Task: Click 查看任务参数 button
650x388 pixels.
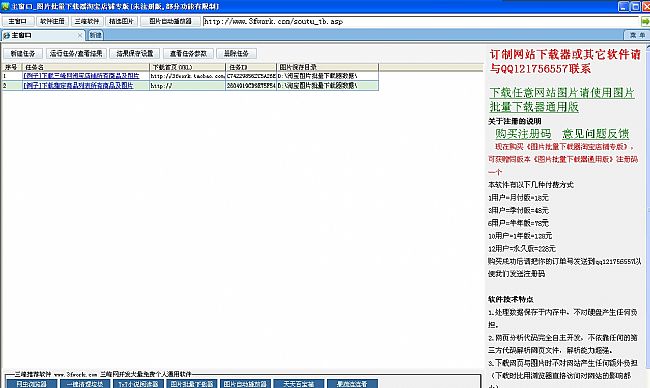Action: coord(188,53)
